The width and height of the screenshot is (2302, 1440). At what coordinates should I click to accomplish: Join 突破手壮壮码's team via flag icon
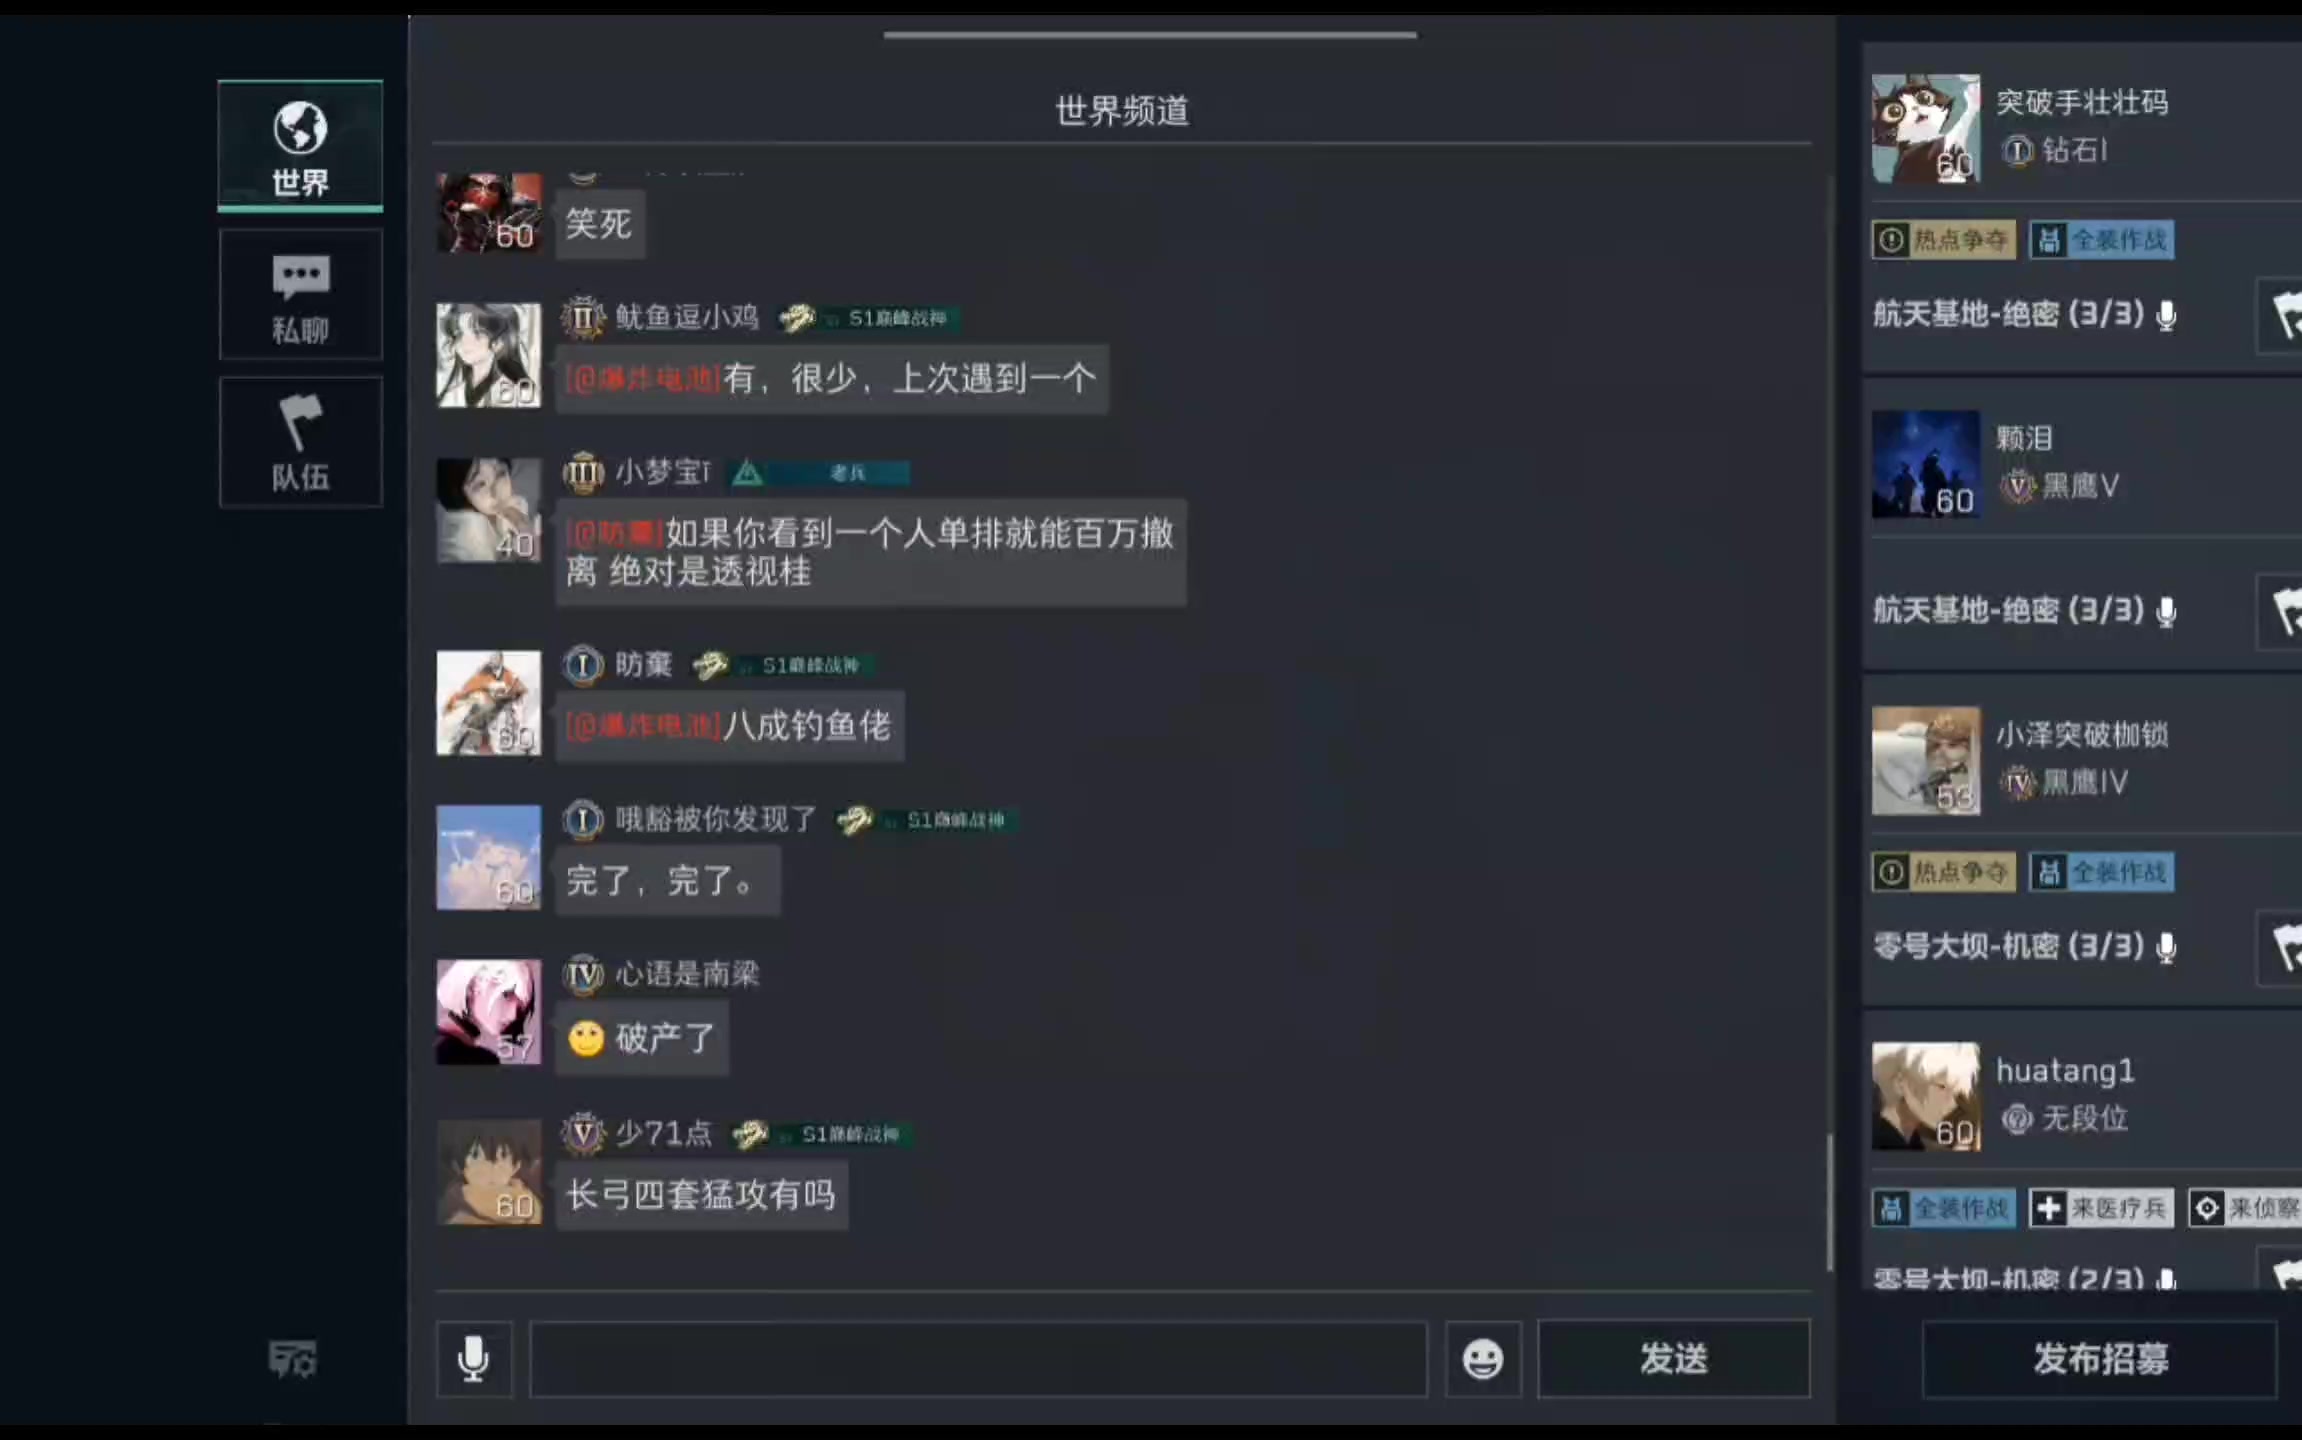(2284, 316)
